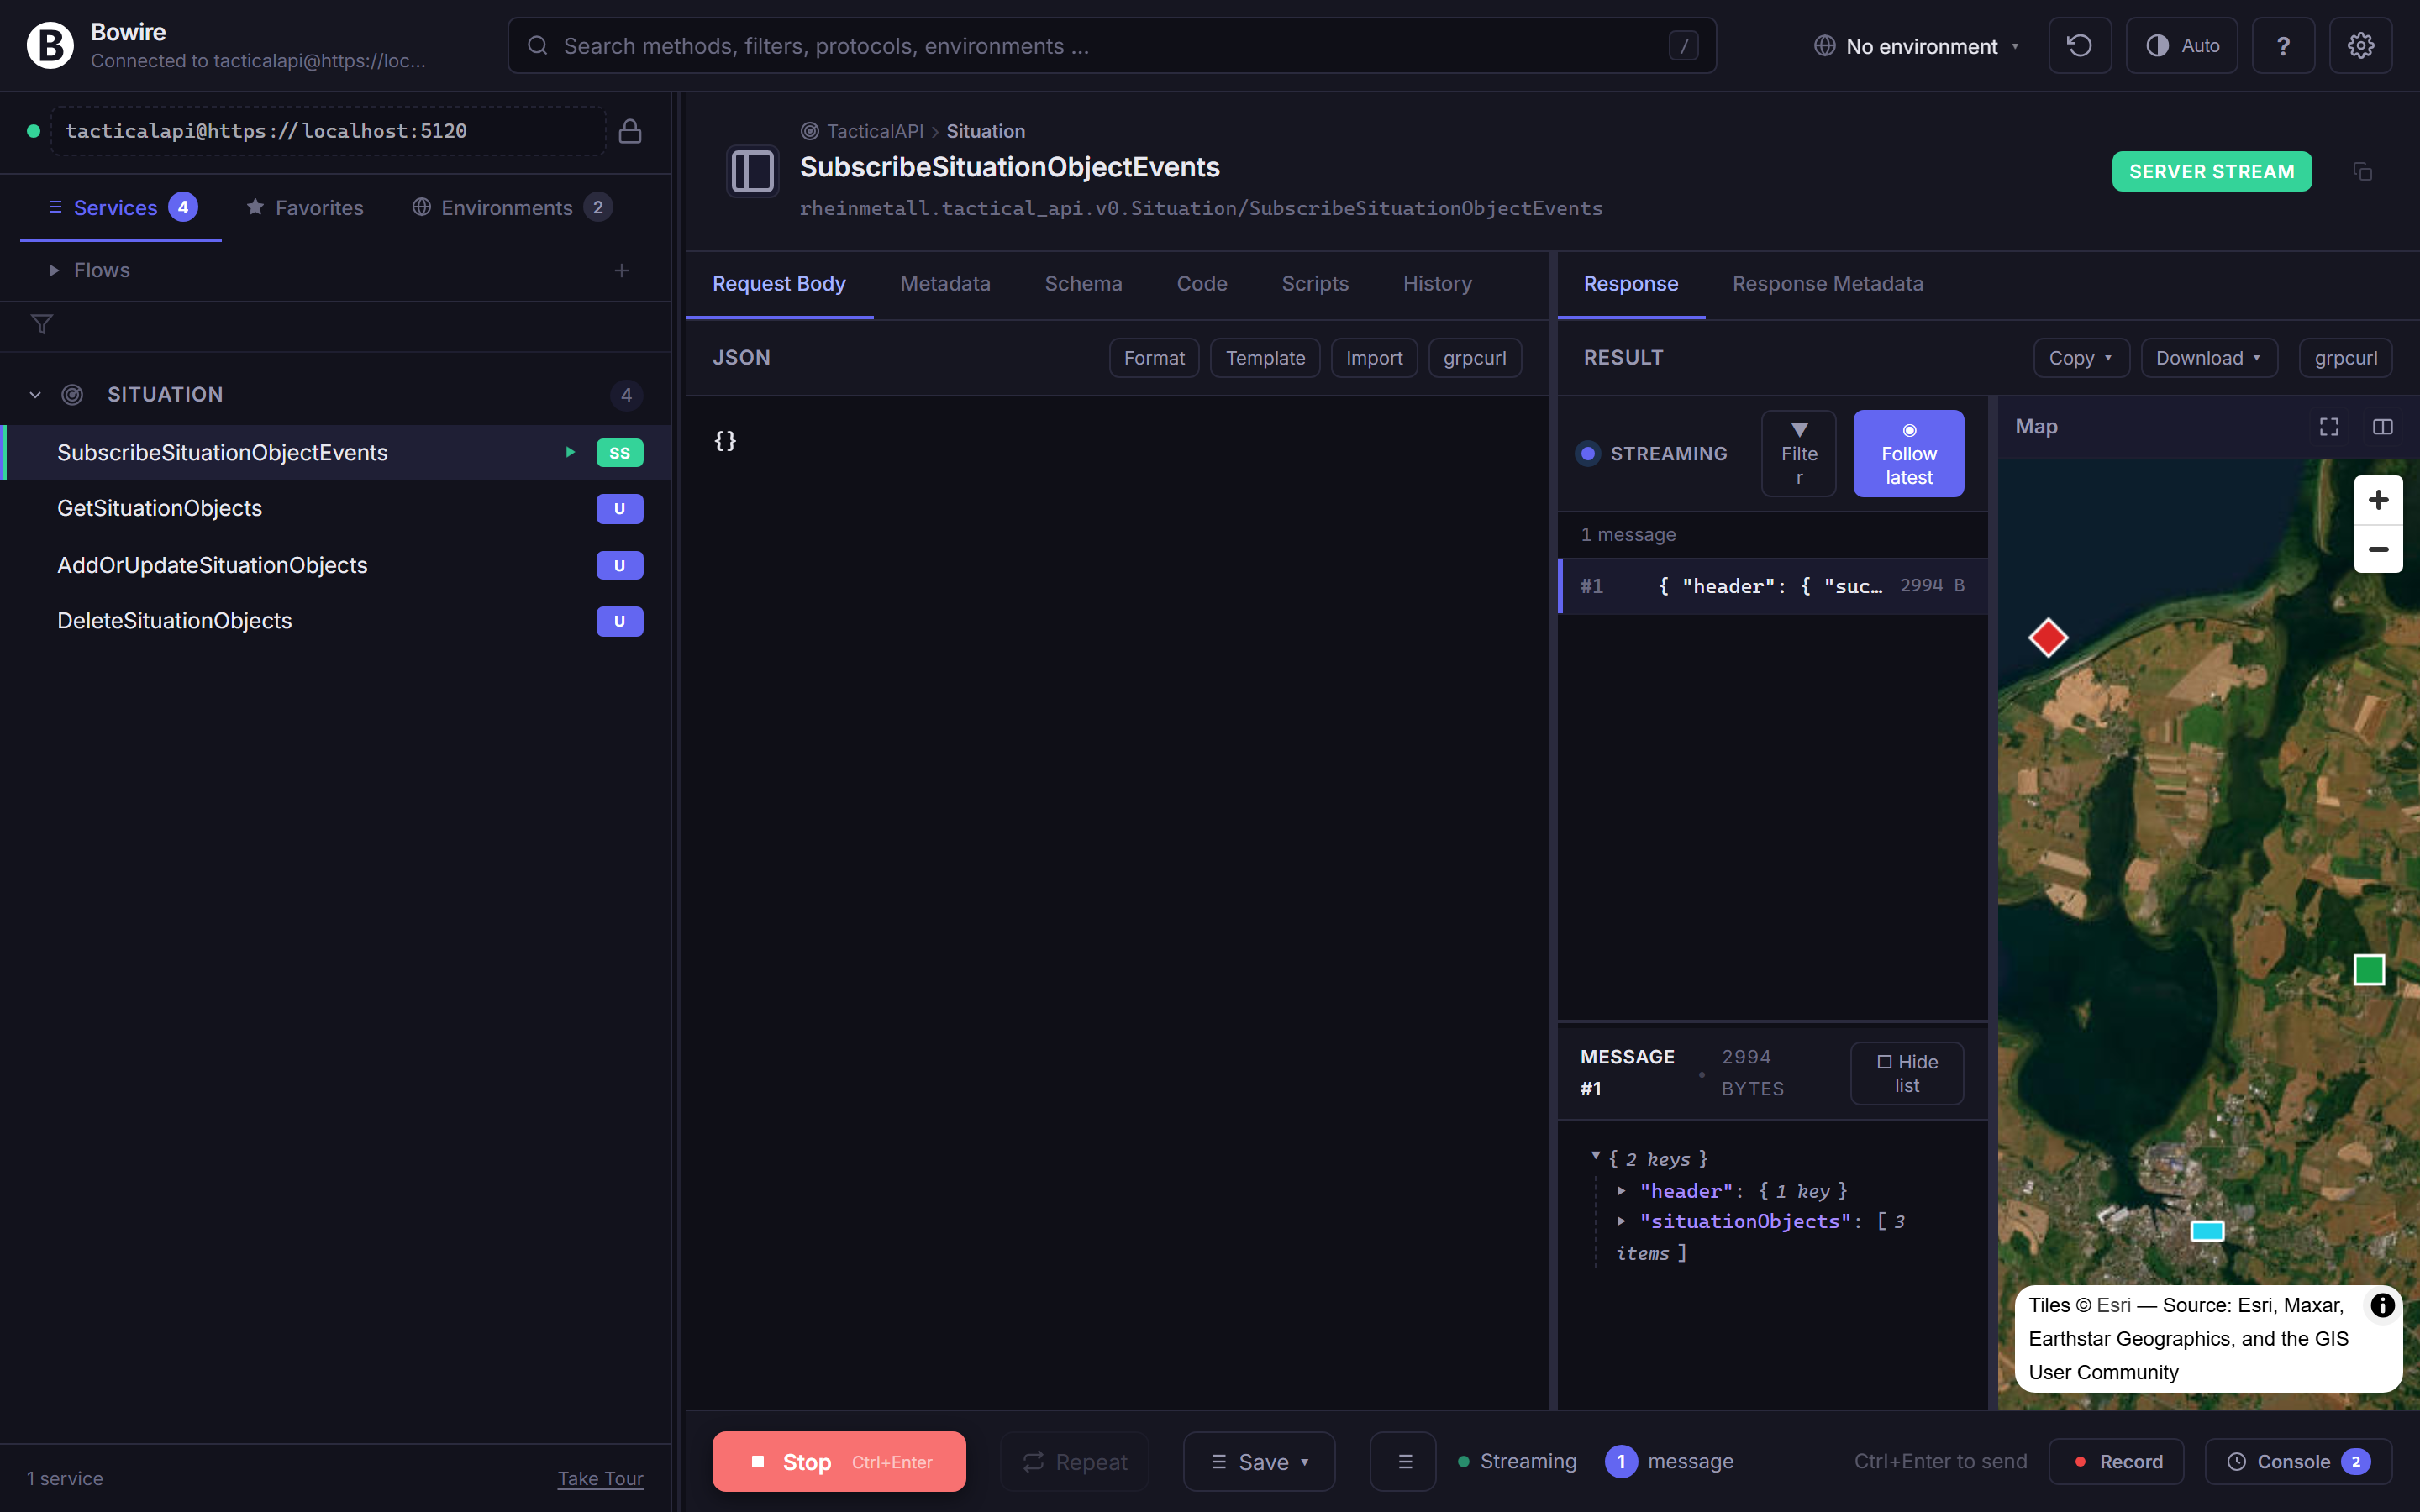
Task: Open the Take Tour link
Action: (x=600, y=1478)
